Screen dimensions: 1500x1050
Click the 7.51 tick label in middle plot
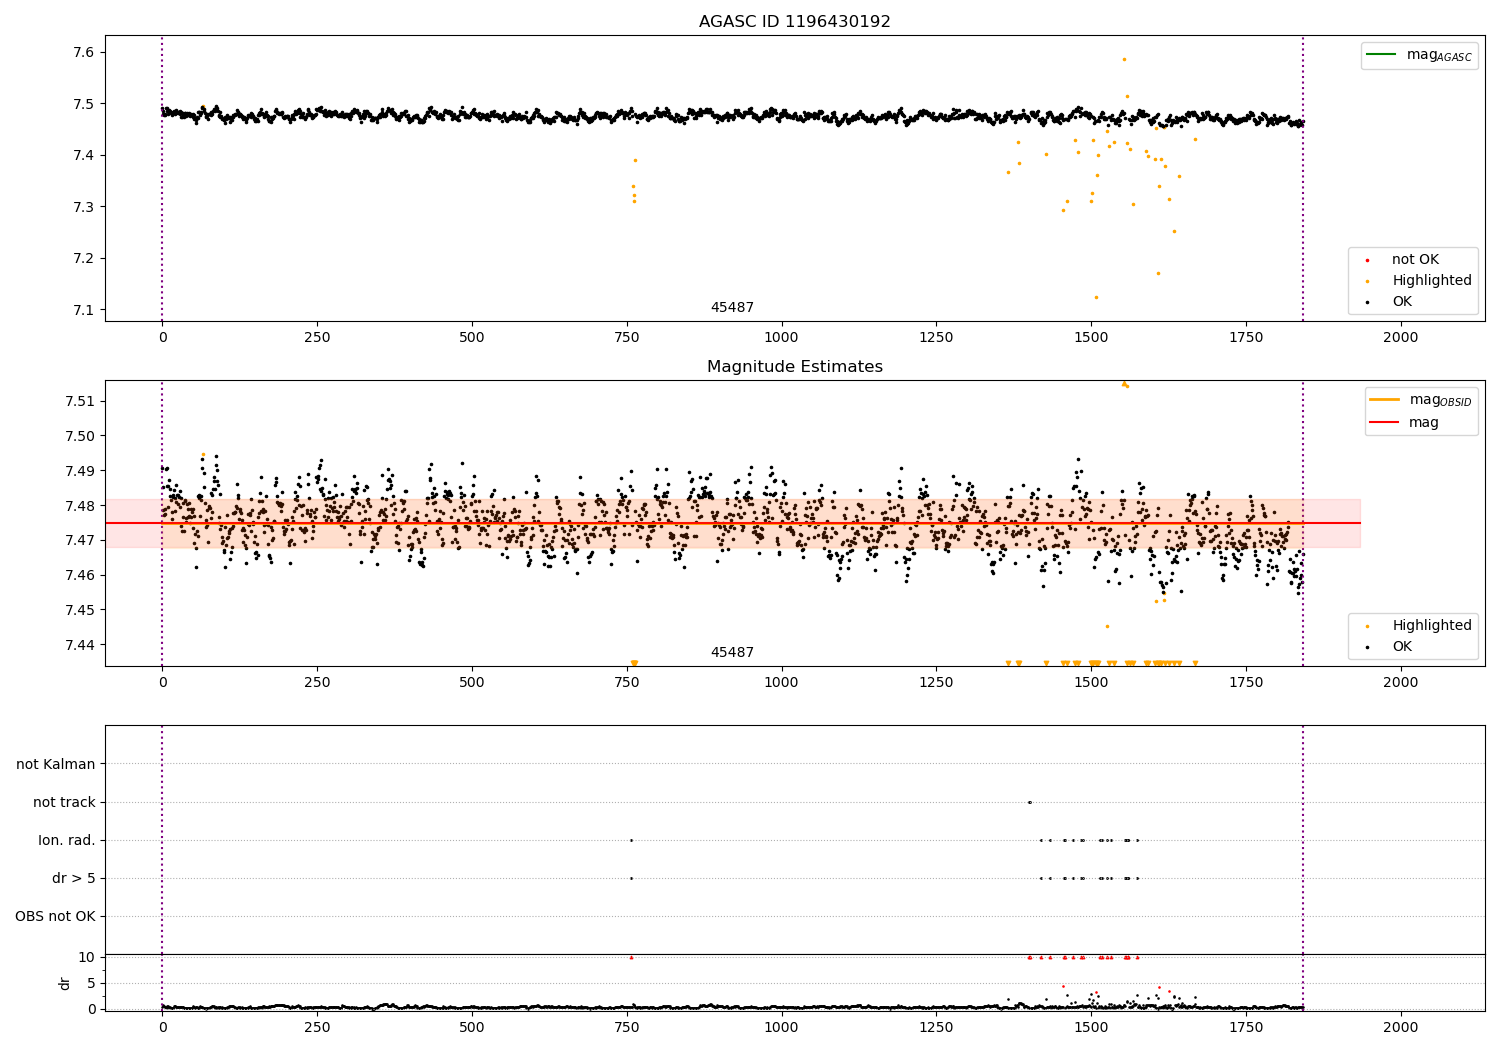click(x=78, y=401)
